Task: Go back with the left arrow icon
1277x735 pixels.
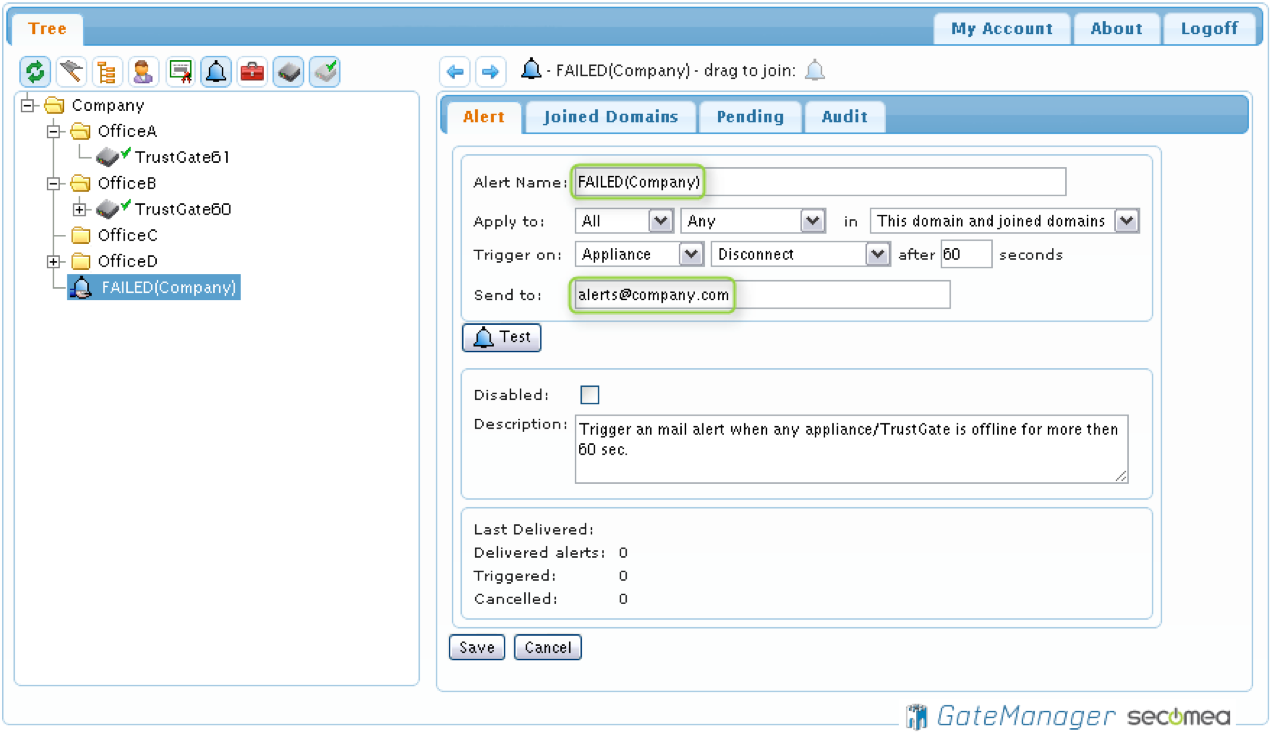Action: pos(455,71)
